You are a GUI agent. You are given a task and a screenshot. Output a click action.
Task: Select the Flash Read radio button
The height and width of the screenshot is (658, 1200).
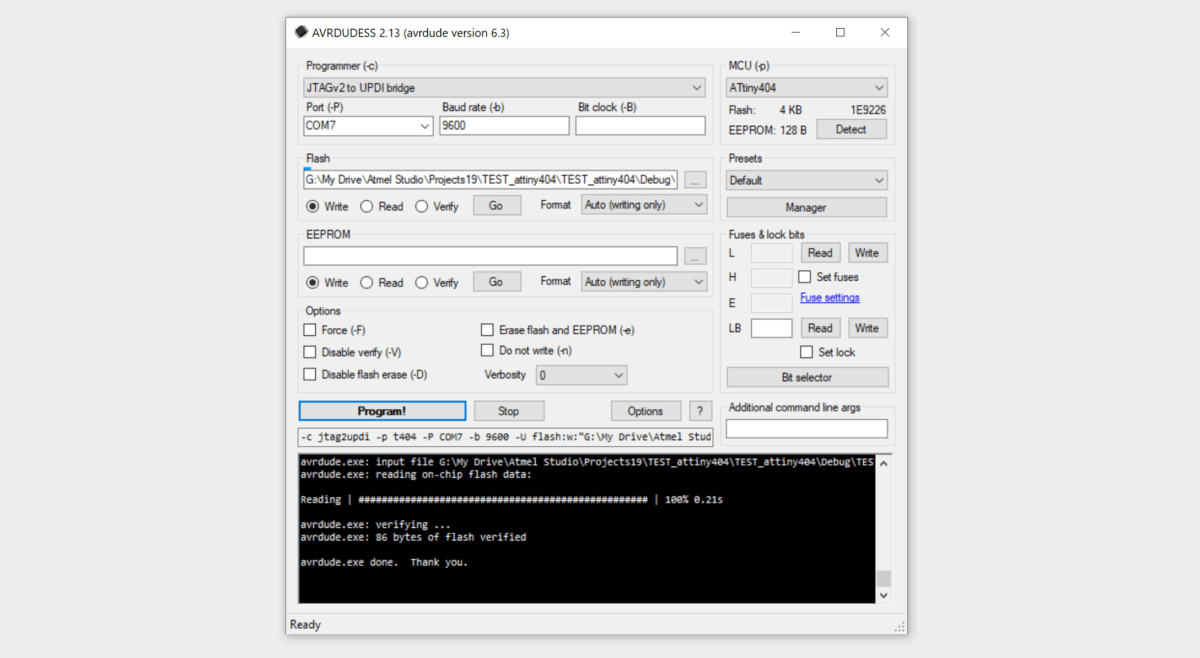366,206
